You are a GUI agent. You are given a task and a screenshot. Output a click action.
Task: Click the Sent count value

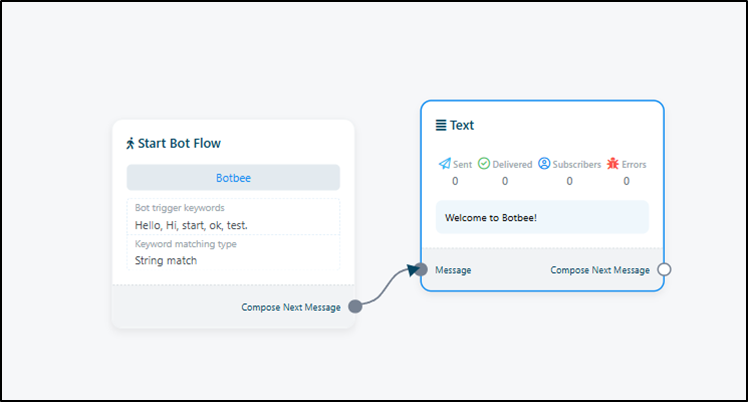coord(455,181)
